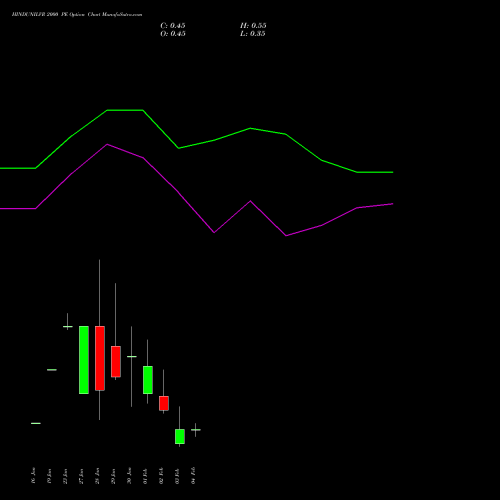Click the doji candle for 04 Feb
The width and height of the screenshot is (500, 500).
196,430
